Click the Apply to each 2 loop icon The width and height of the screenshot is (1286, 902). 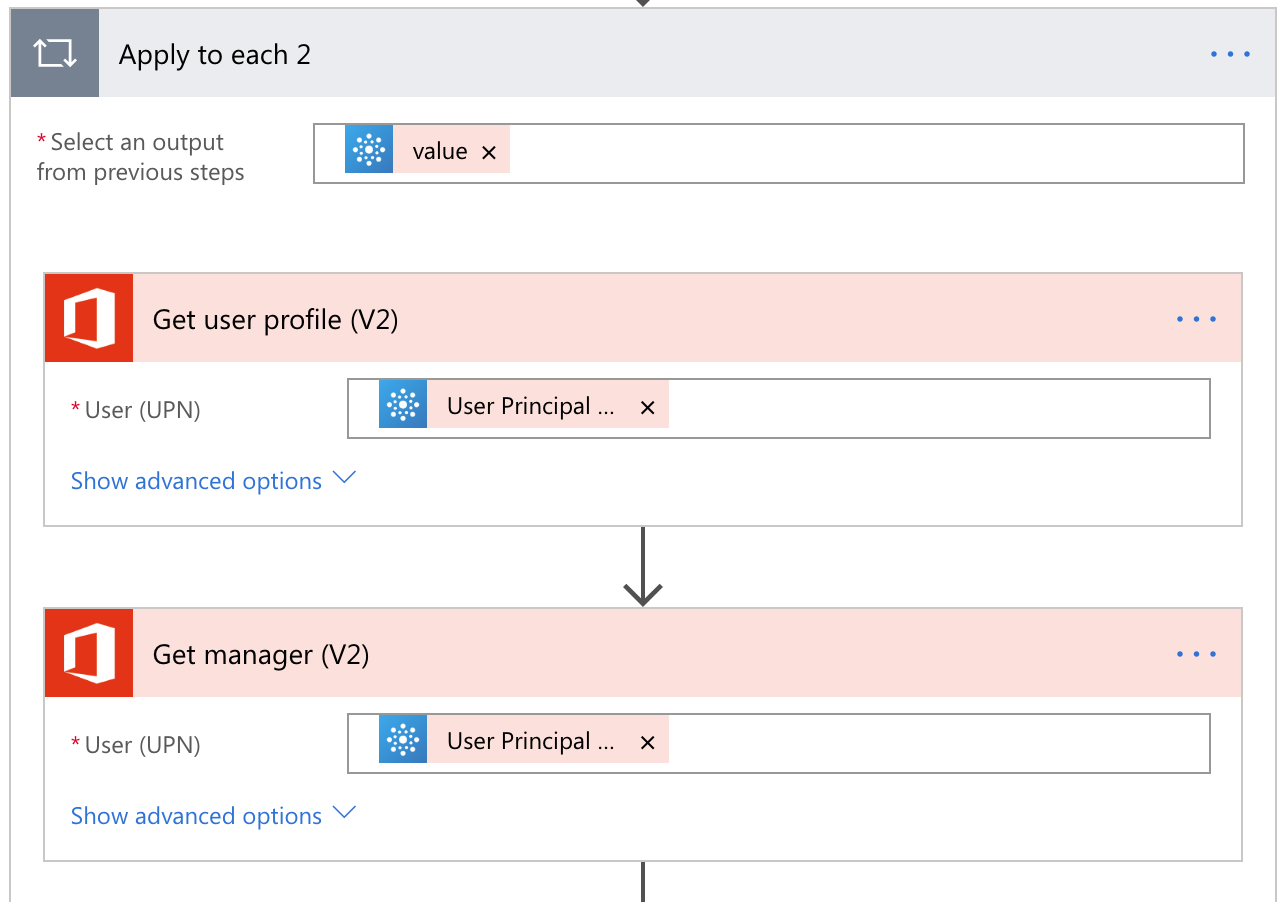[x=55, y=54]
